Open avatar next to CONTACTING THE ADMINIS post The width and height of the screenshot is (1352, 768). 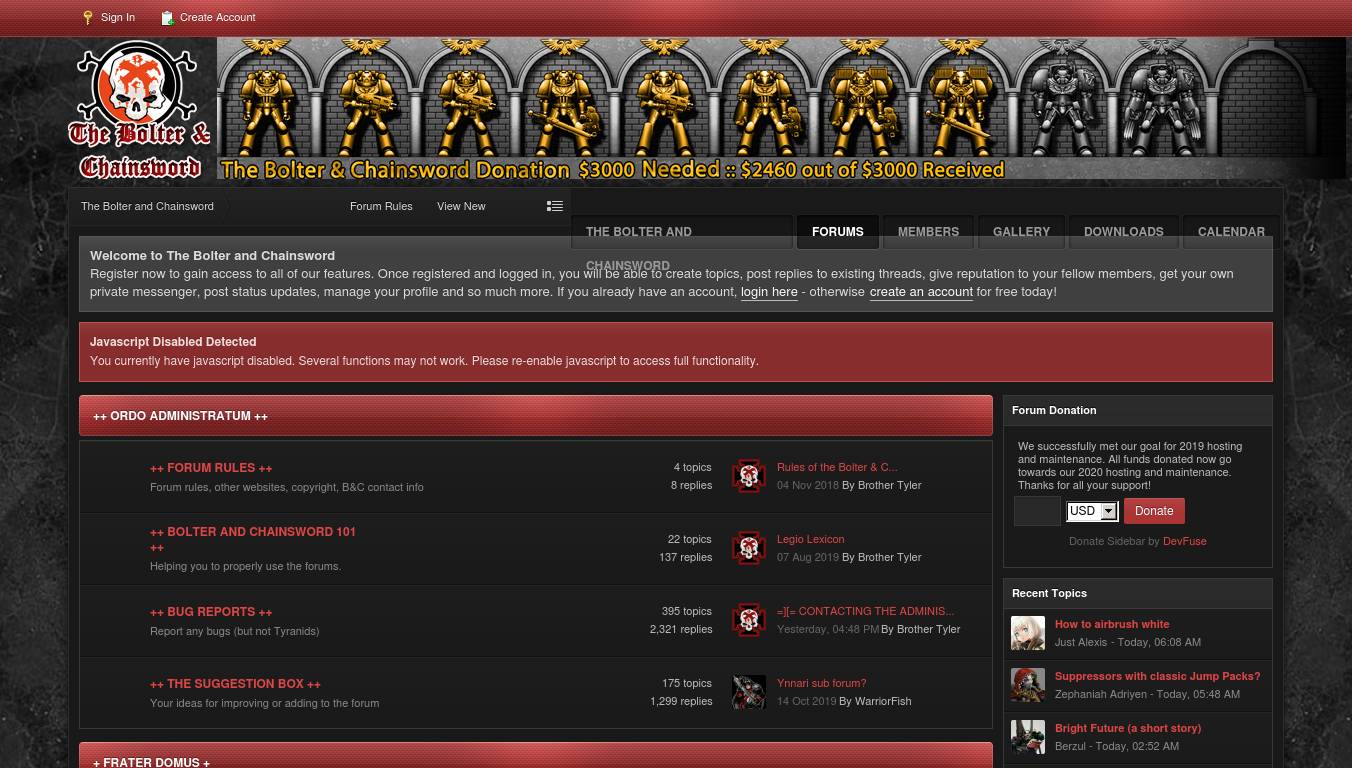pyautogui.click(x=749, y=620)
